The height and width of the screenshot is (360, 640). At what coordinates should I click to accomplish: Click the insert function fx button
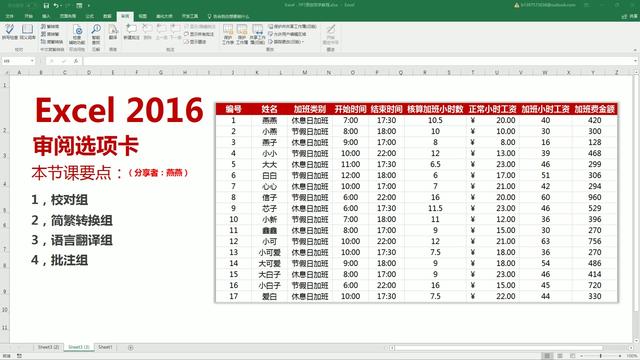[76, 61]
